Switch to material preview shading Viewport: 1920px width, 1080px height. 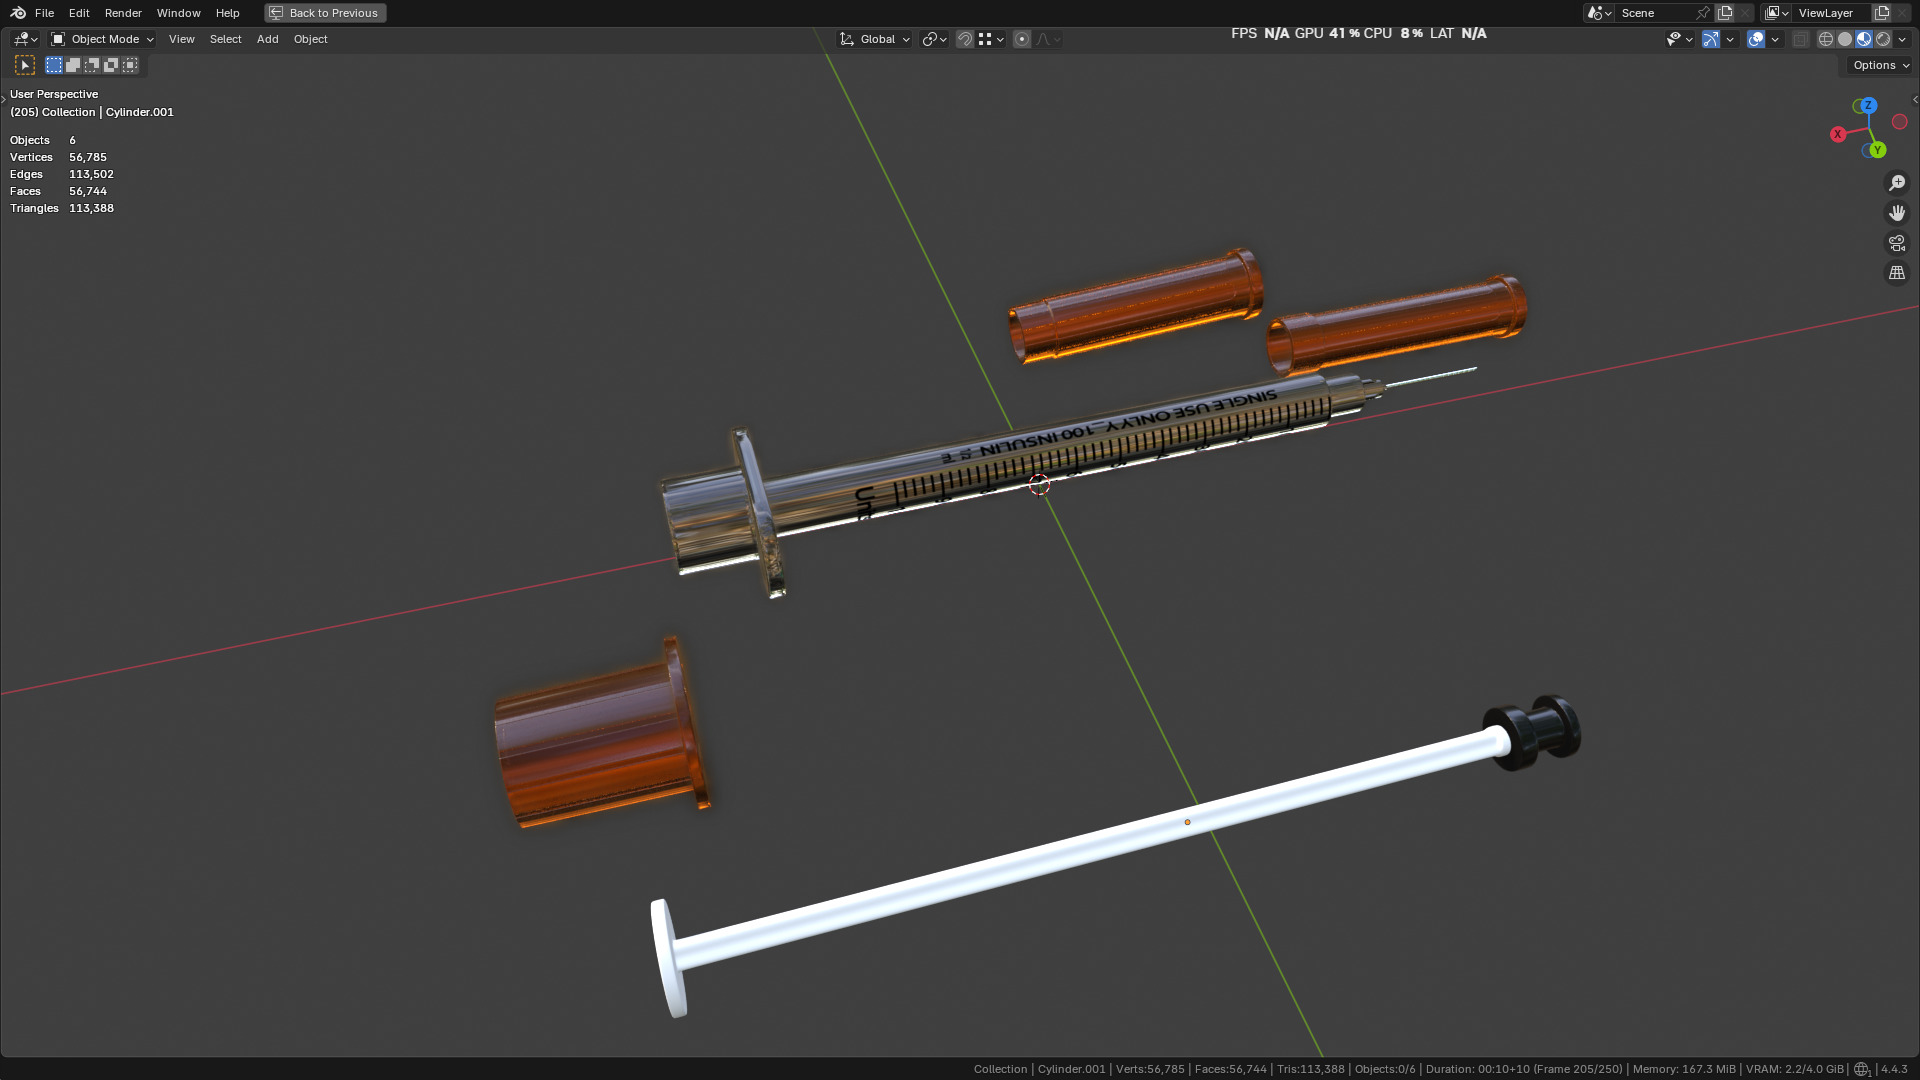tap(1864, 39)
